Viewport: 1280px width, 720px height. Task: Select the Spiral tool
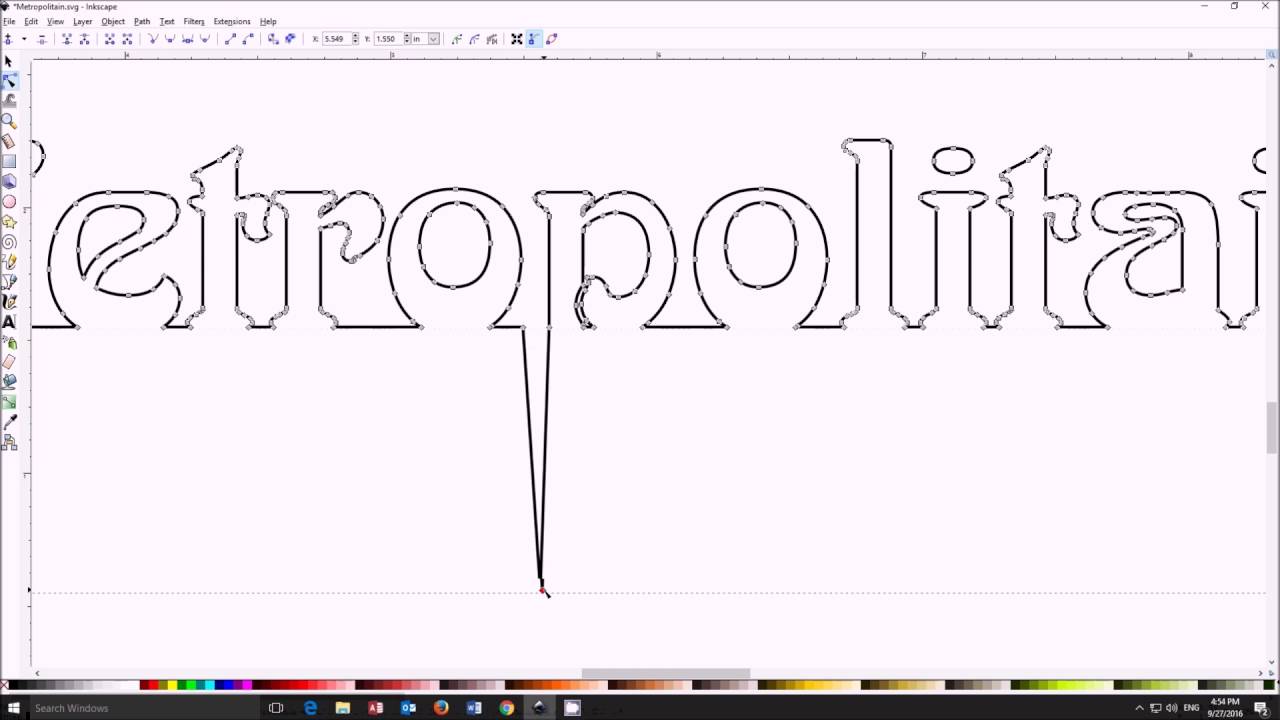coord(9,241)
